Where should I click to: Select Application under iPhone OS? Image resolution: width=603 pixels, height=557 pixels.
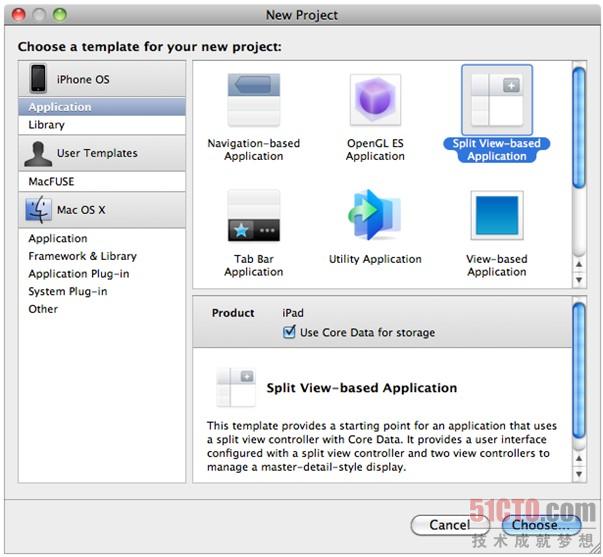[102, 107]
